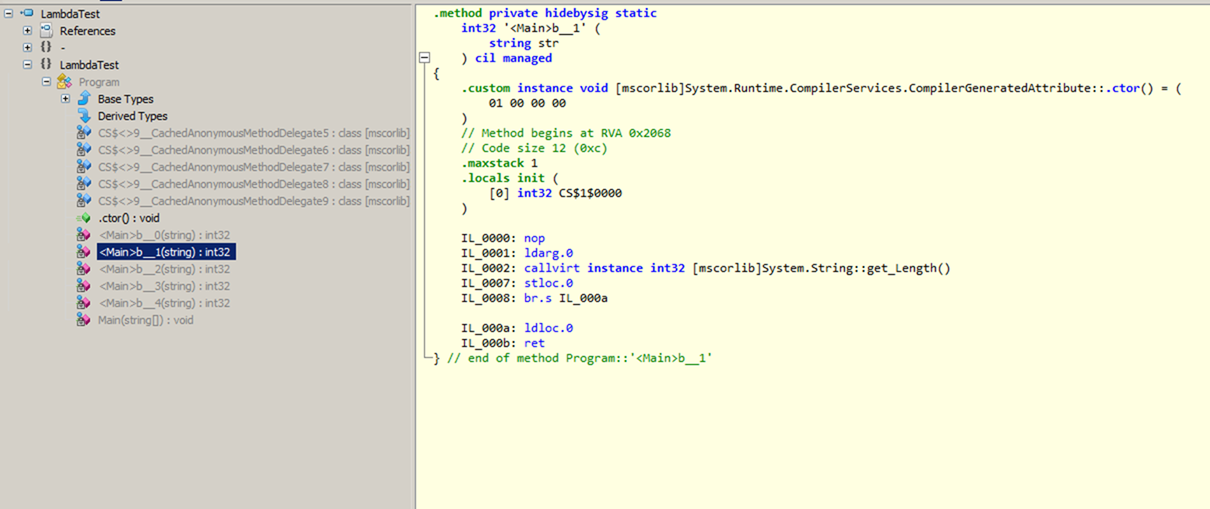The width and height of the screenshot is (1210, 509).
Task: Click the References folder icon
Action: (x=46, y=31)
